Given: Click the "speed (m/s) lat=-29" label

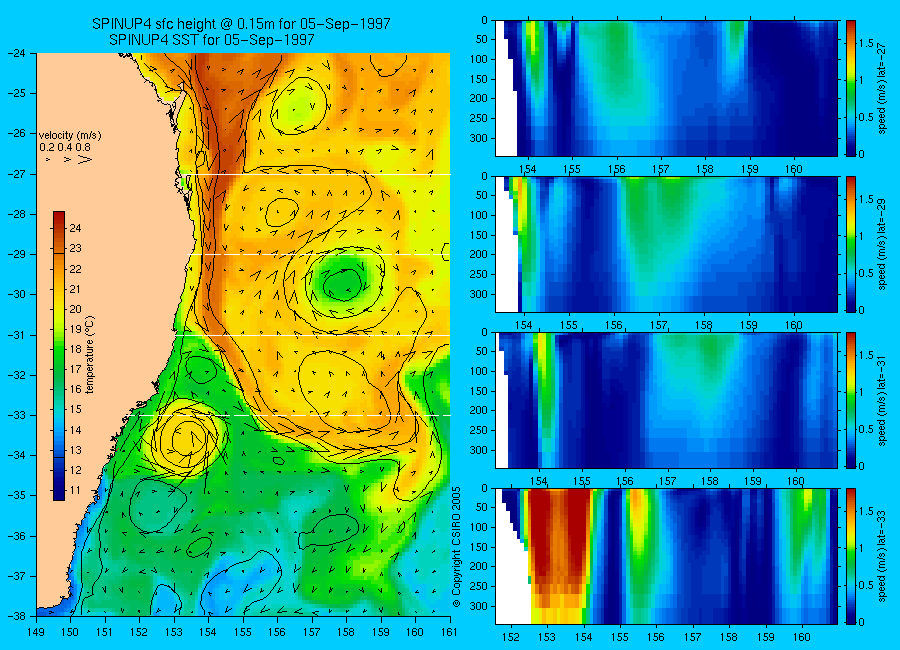Looking at the screenshot, I should [x=883, y=244].
